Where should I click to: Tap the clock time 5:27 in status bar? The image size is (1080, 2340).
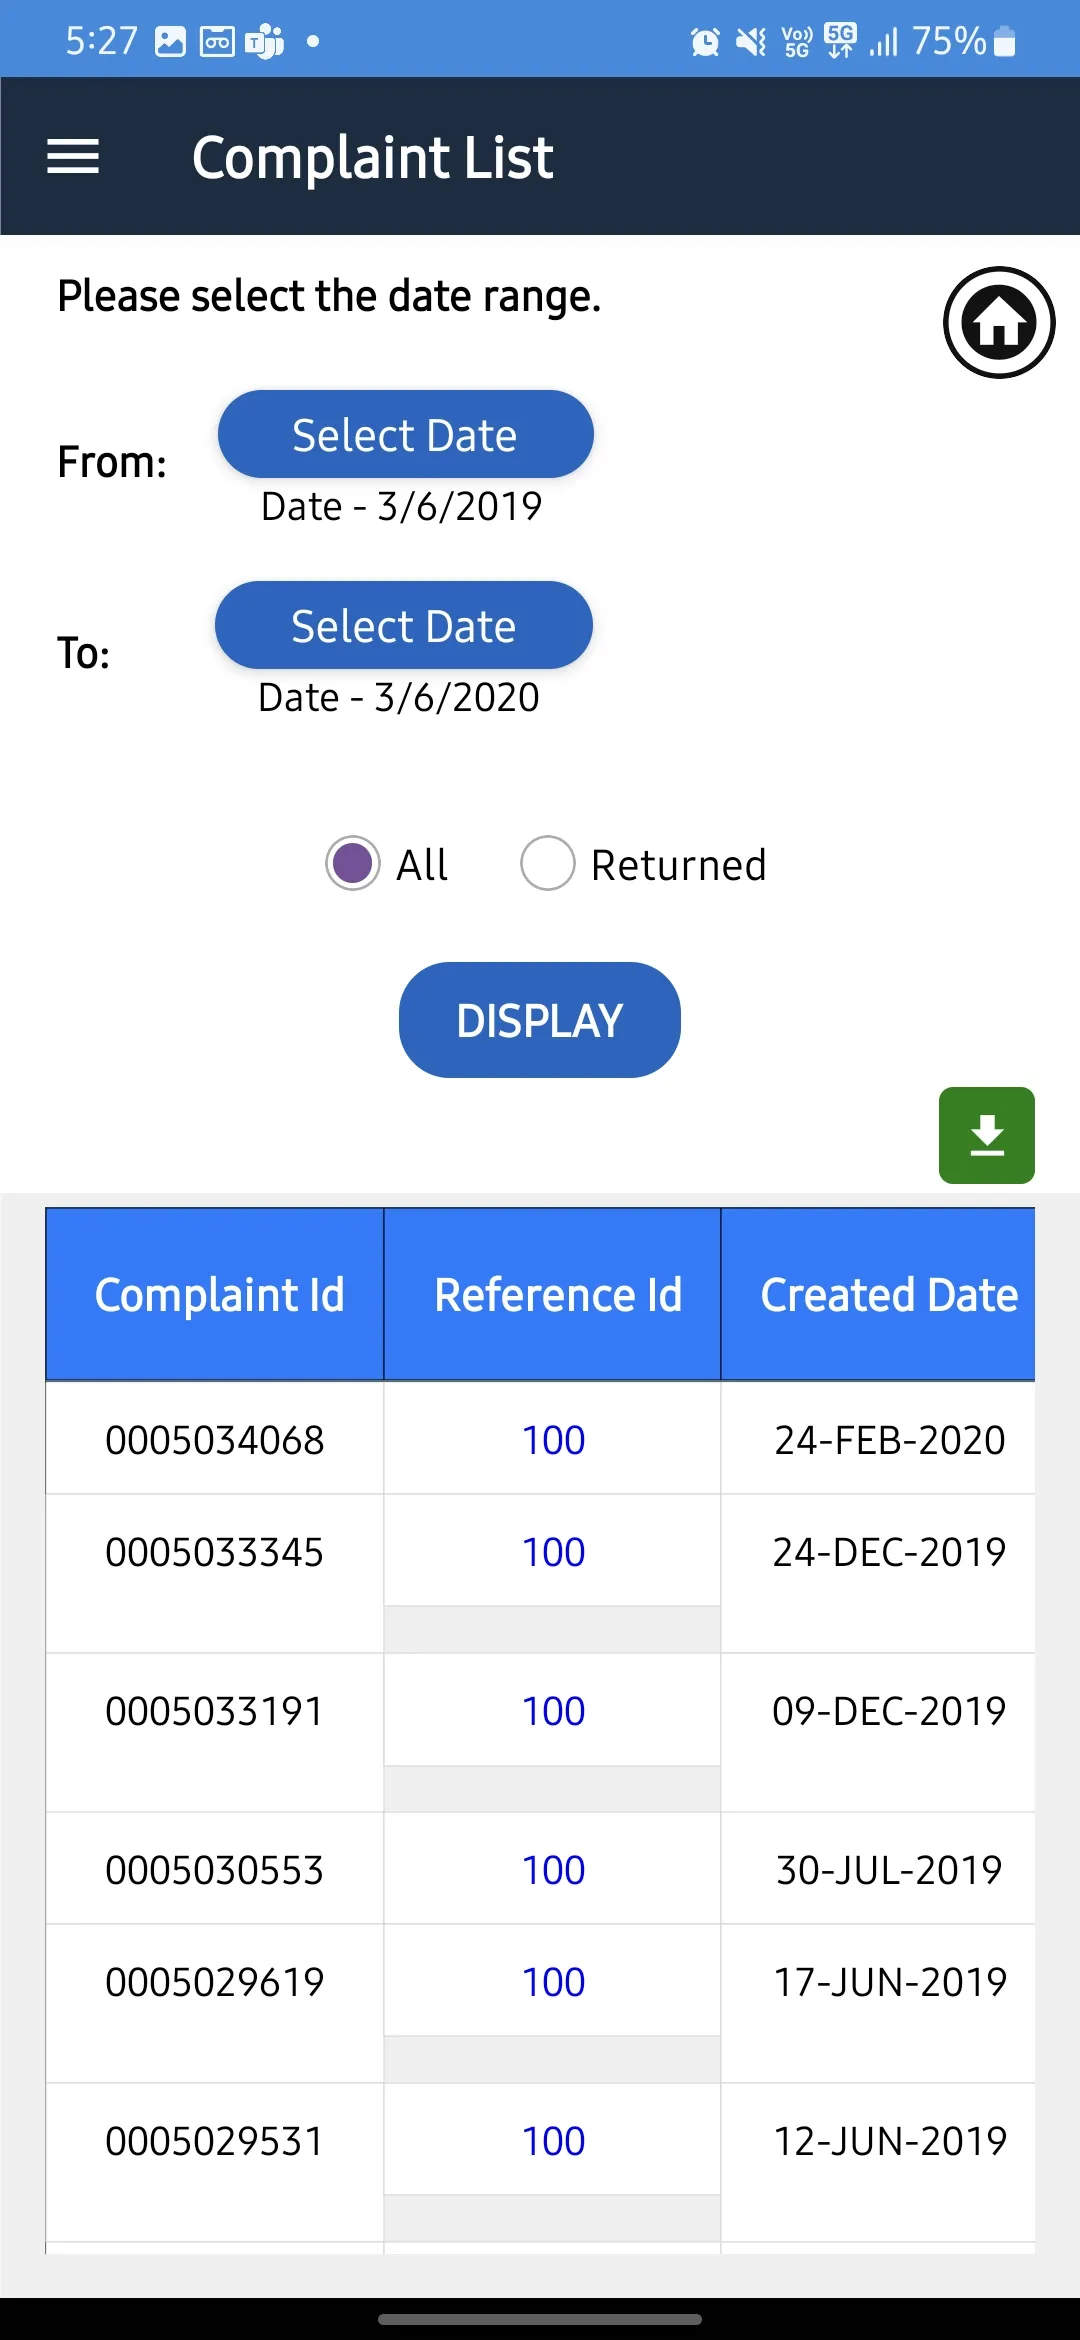point(101,41)
